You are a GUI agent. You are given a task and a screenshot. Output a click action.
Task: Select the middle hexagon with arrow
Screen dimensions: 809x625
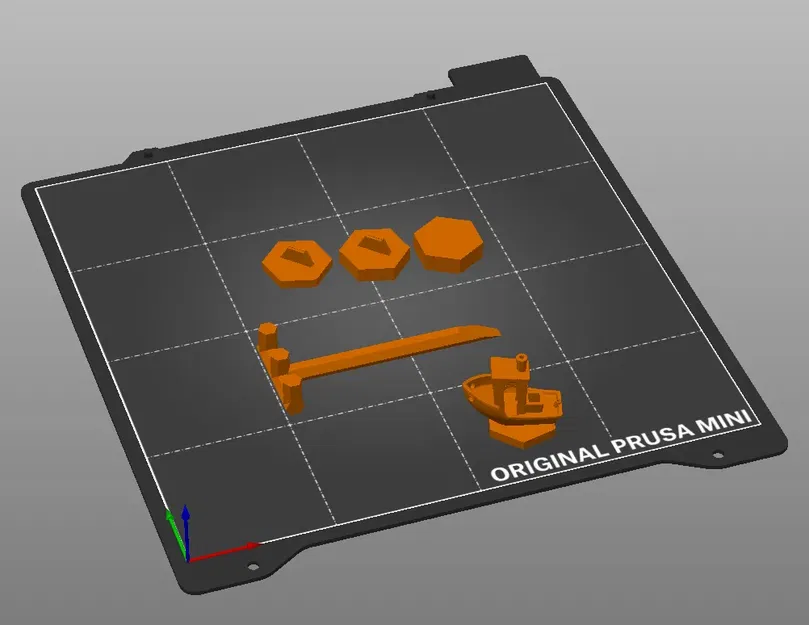tap(374, 254)
